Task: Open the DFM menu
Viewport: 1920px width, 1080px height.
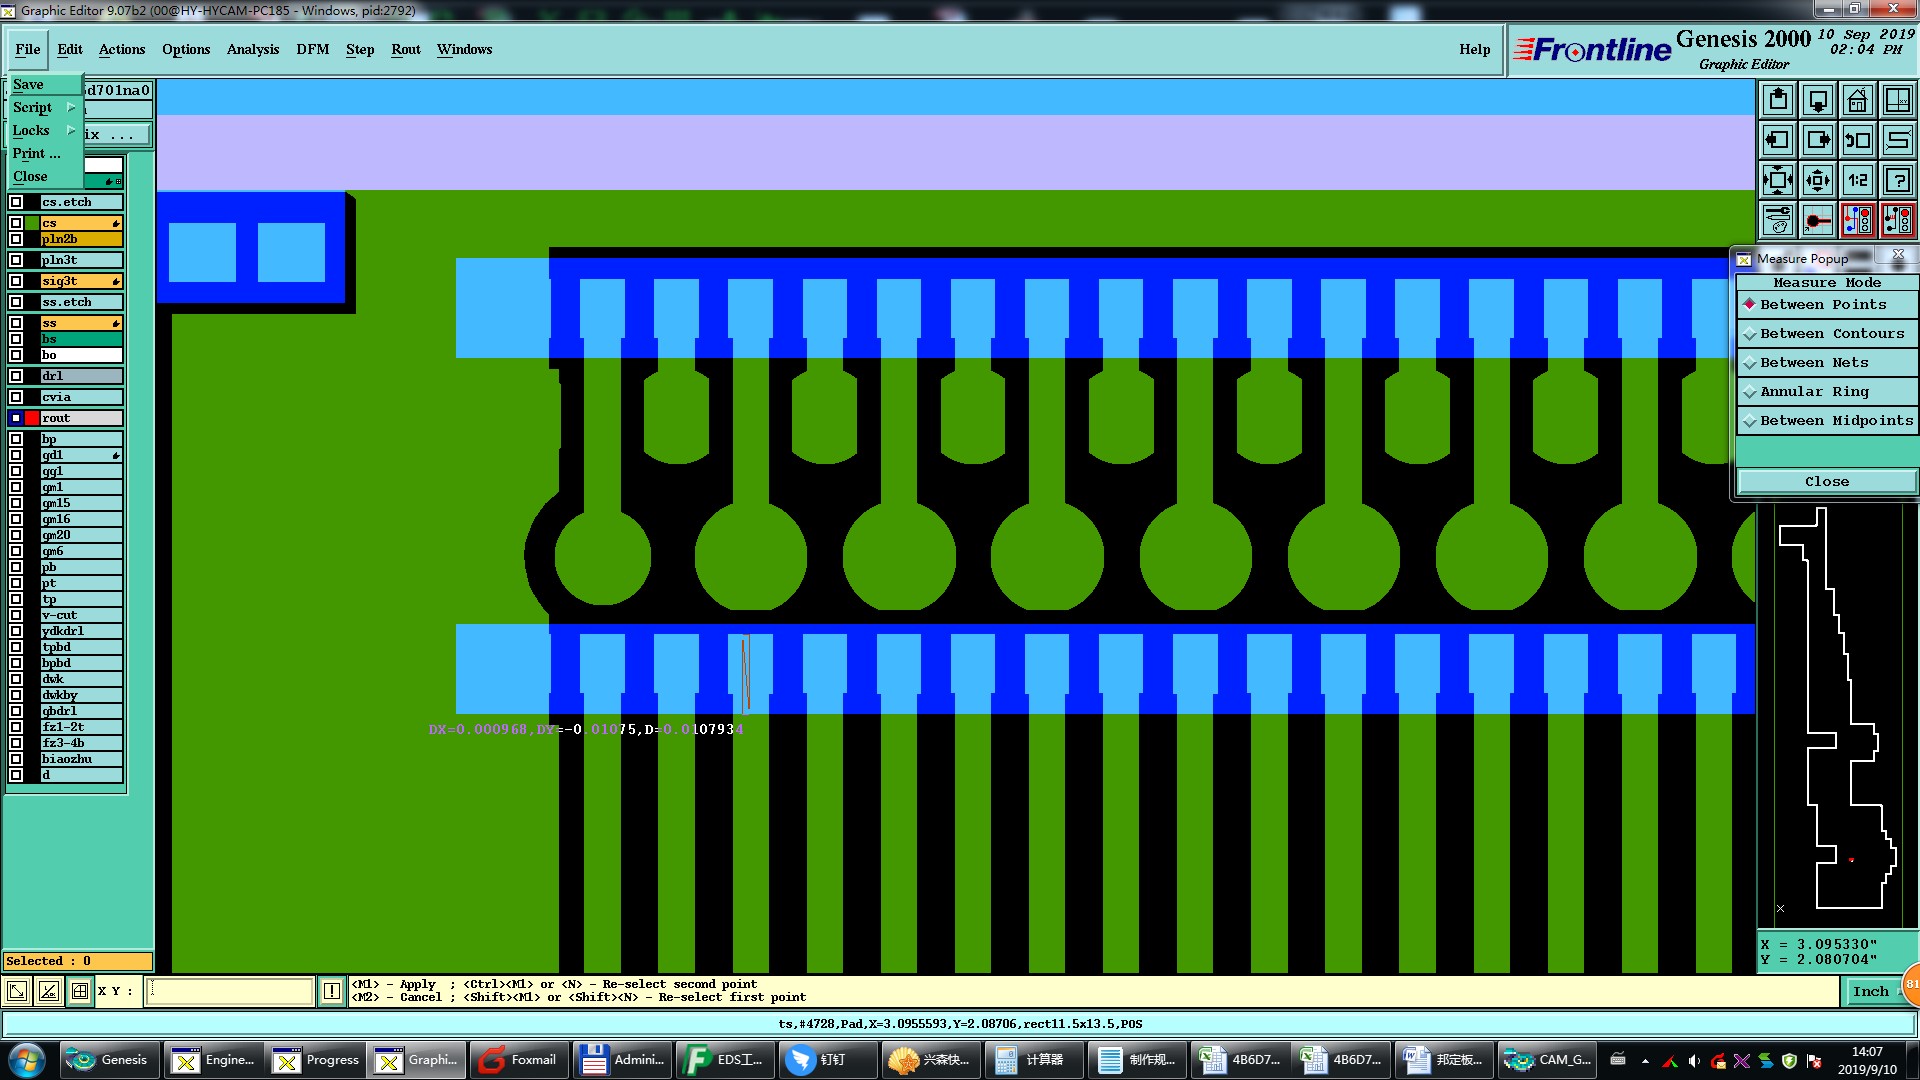Action: pos(312,49)
